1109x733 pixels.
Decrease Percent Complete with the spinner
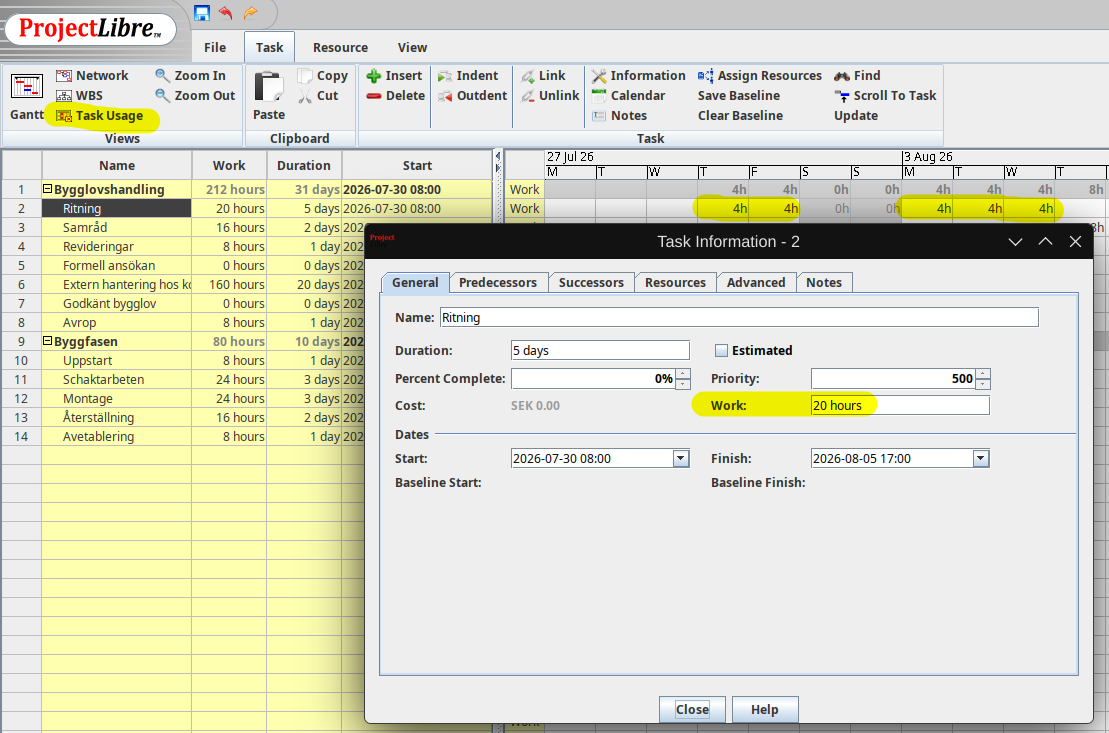pos(683,383)
